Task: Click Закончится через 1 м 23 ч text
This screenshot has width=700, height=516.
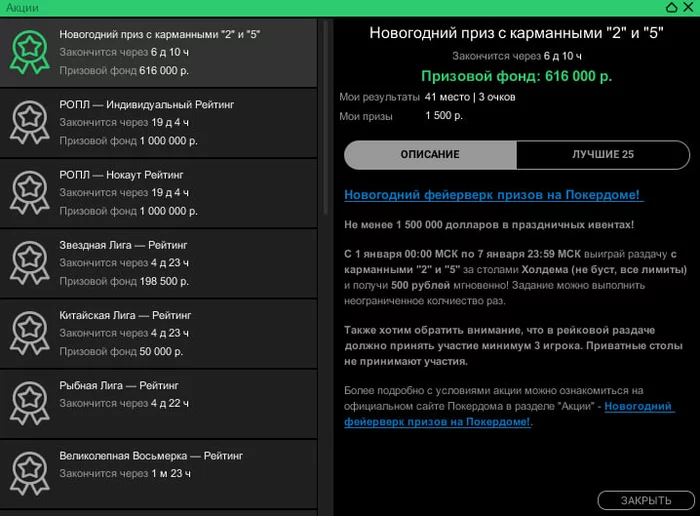Action: coord(125,474)
